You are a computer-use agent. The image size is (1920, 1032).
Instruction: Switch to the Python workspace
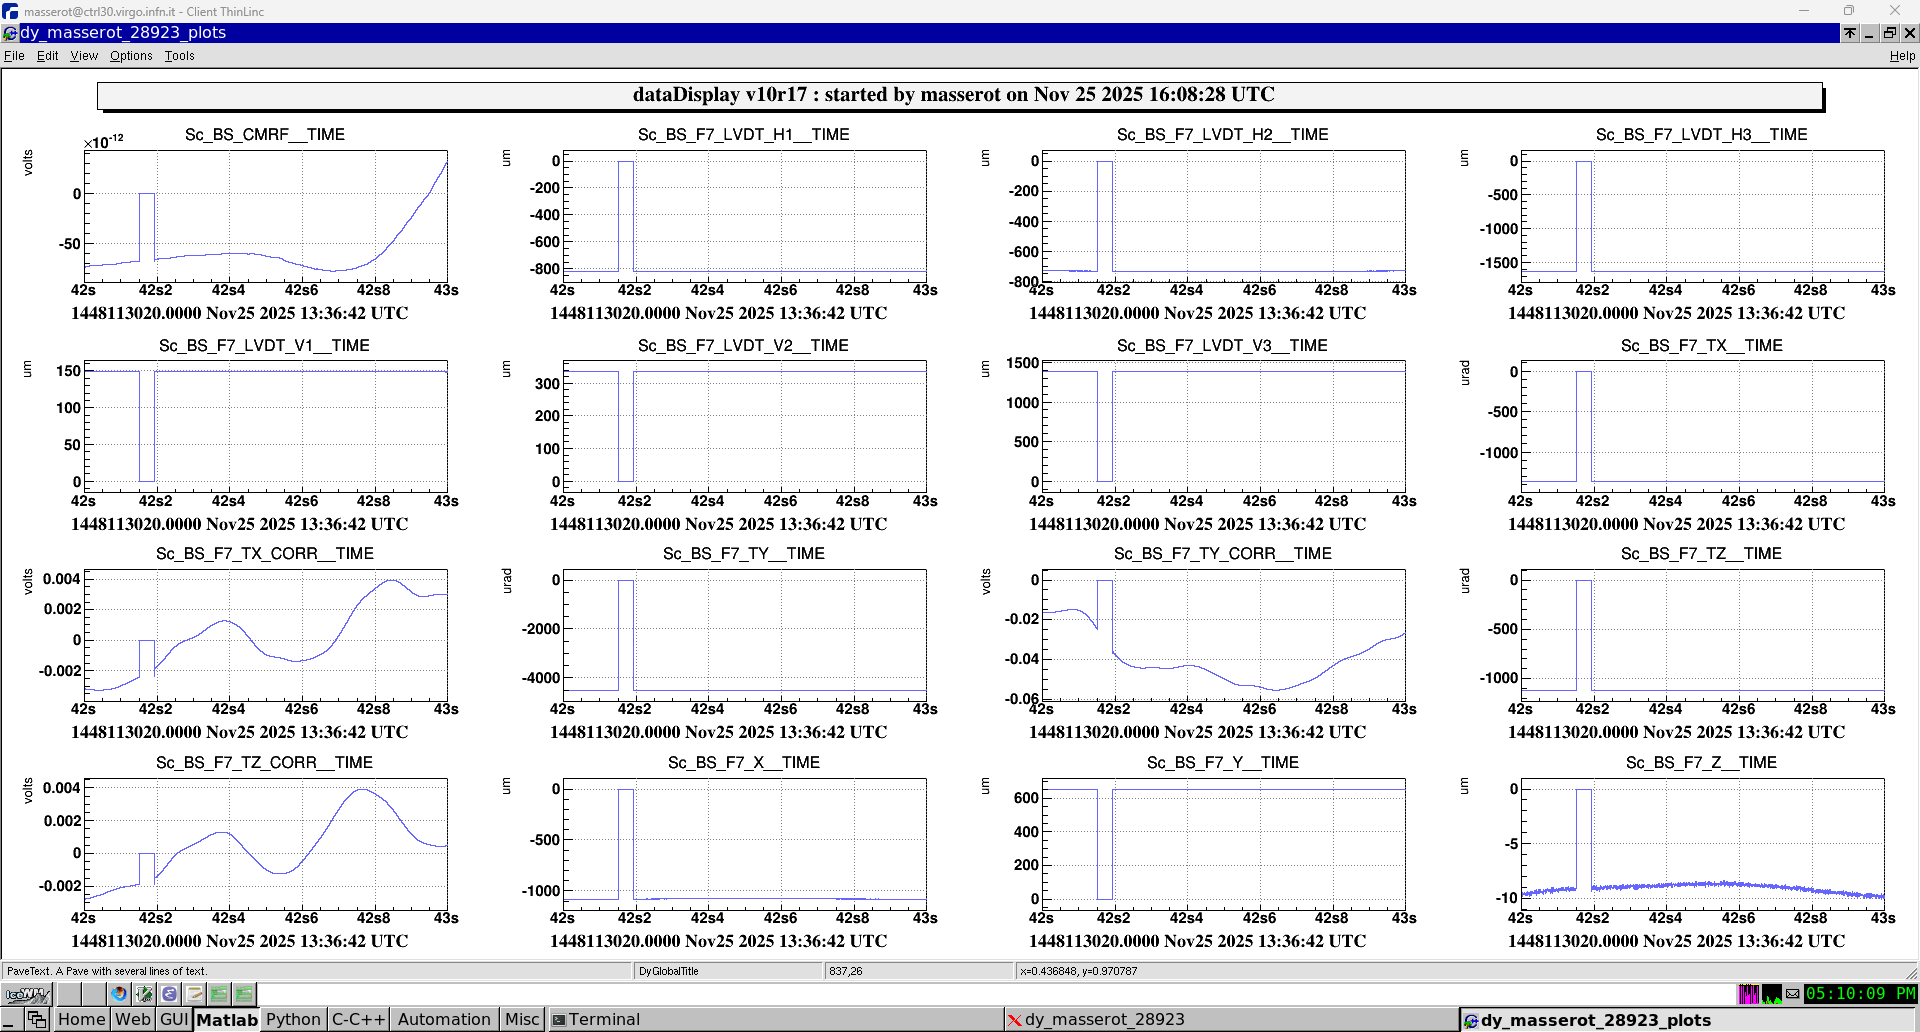pos(293,1019)
